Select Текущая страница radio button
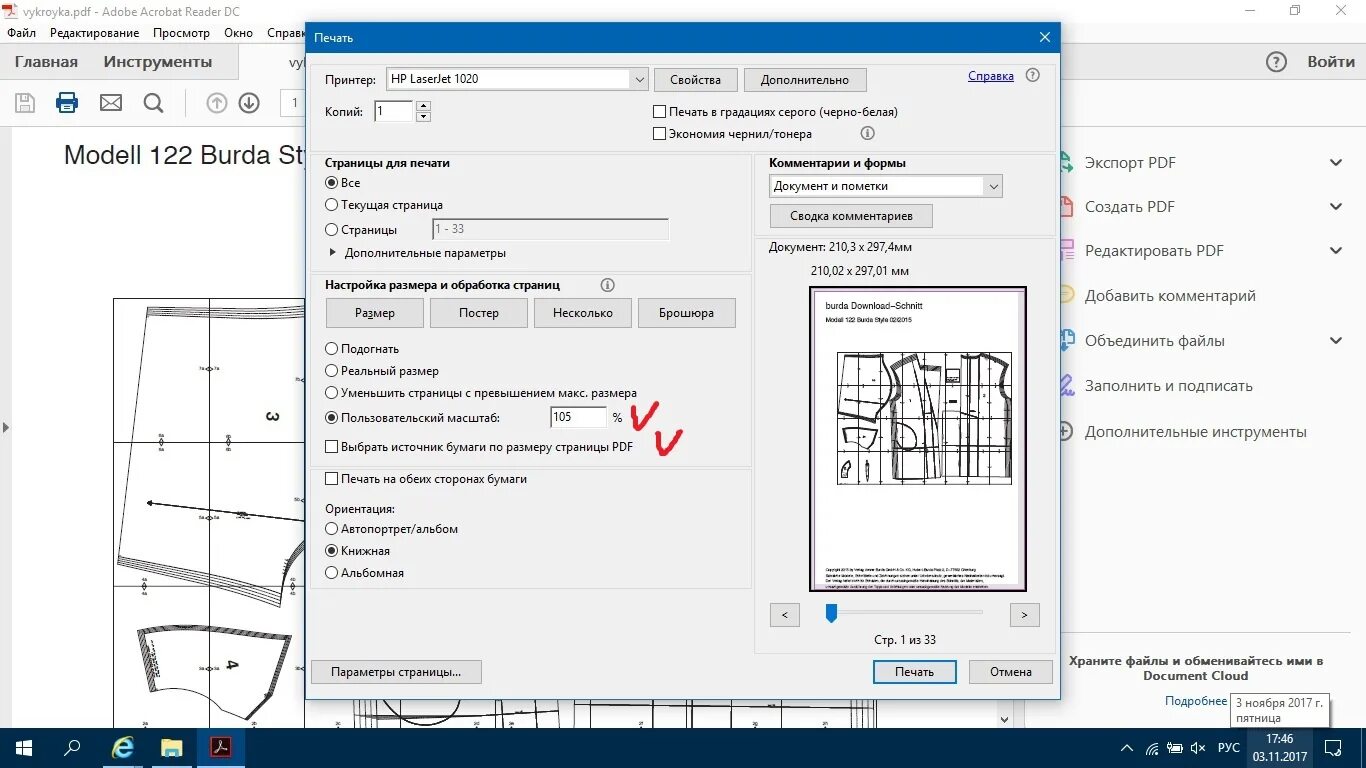This screenshot has height=768, width=1366. point(332,205)
